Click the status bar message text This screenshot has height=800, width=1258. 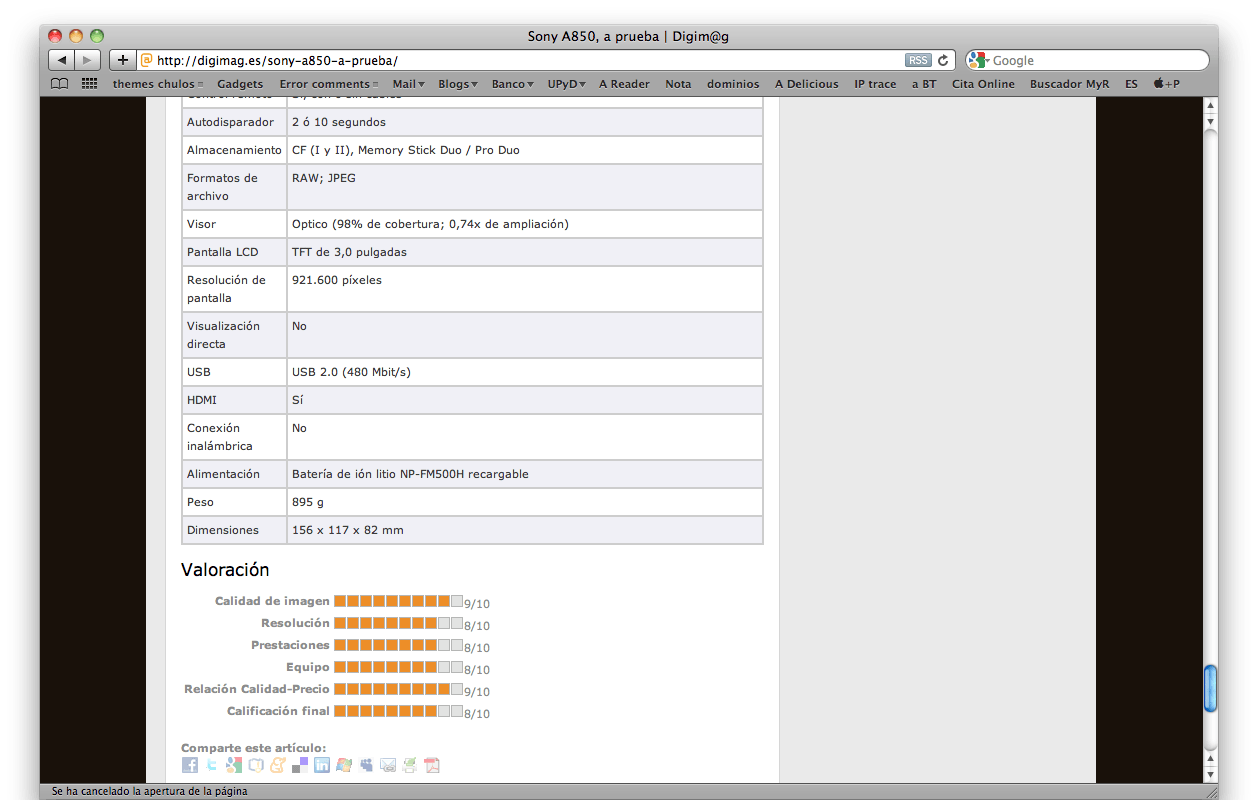coord(149,791)
